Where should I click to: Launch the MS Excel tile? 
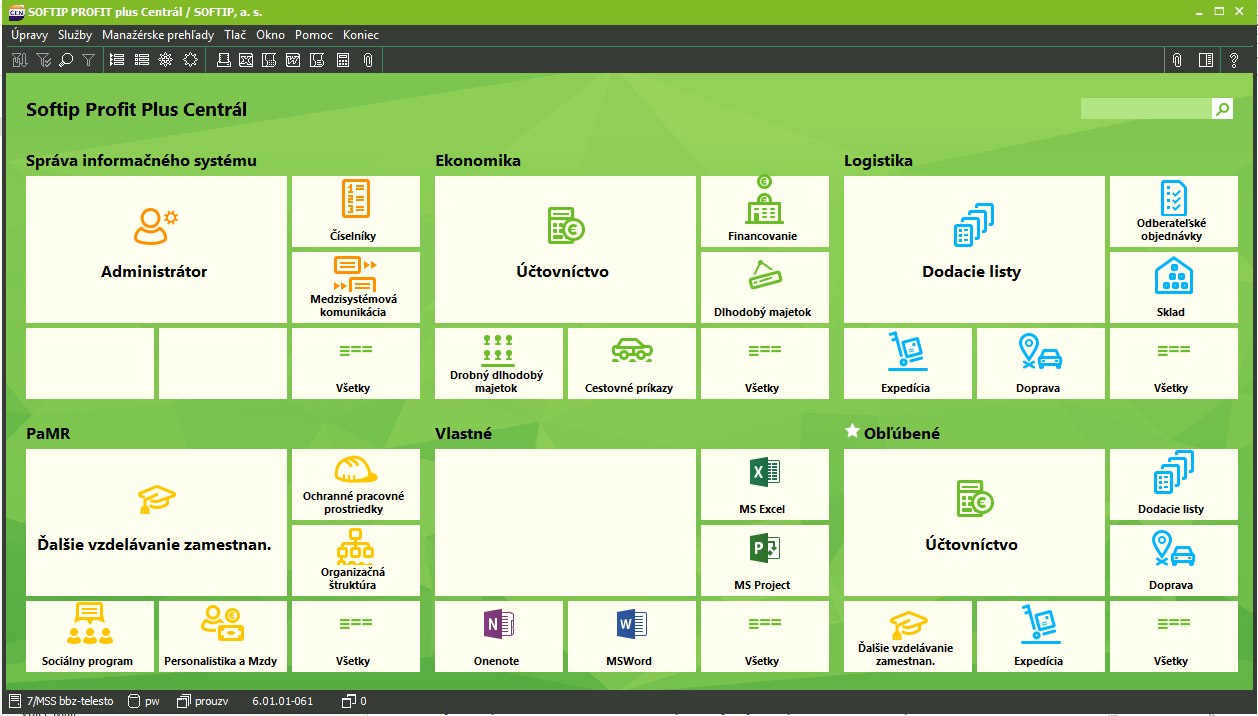764,484
